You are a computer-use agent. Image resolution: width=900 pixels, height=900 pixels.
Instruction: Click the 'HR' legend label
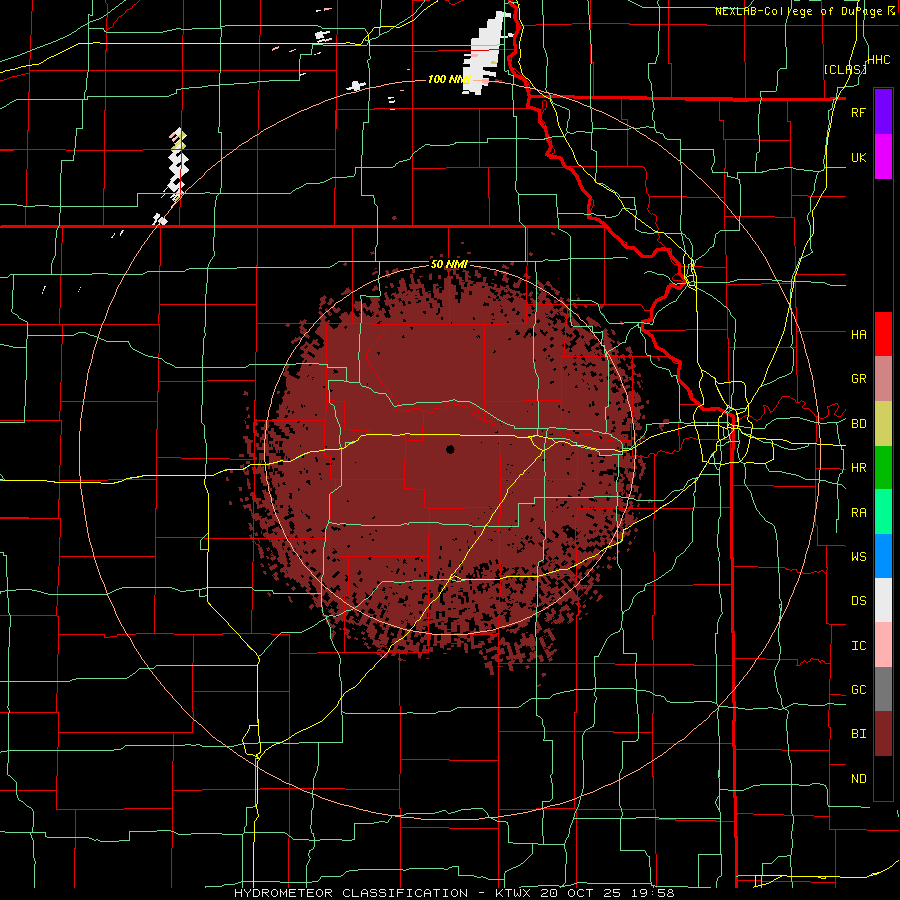[858, 468]
